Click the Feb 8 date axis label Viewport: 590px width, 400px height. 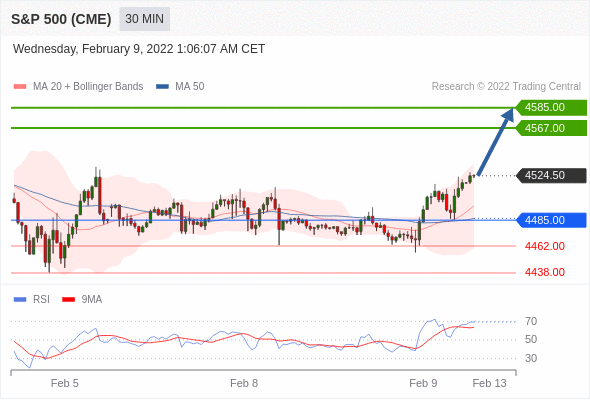pyautogui.click(x=244, y=383)
